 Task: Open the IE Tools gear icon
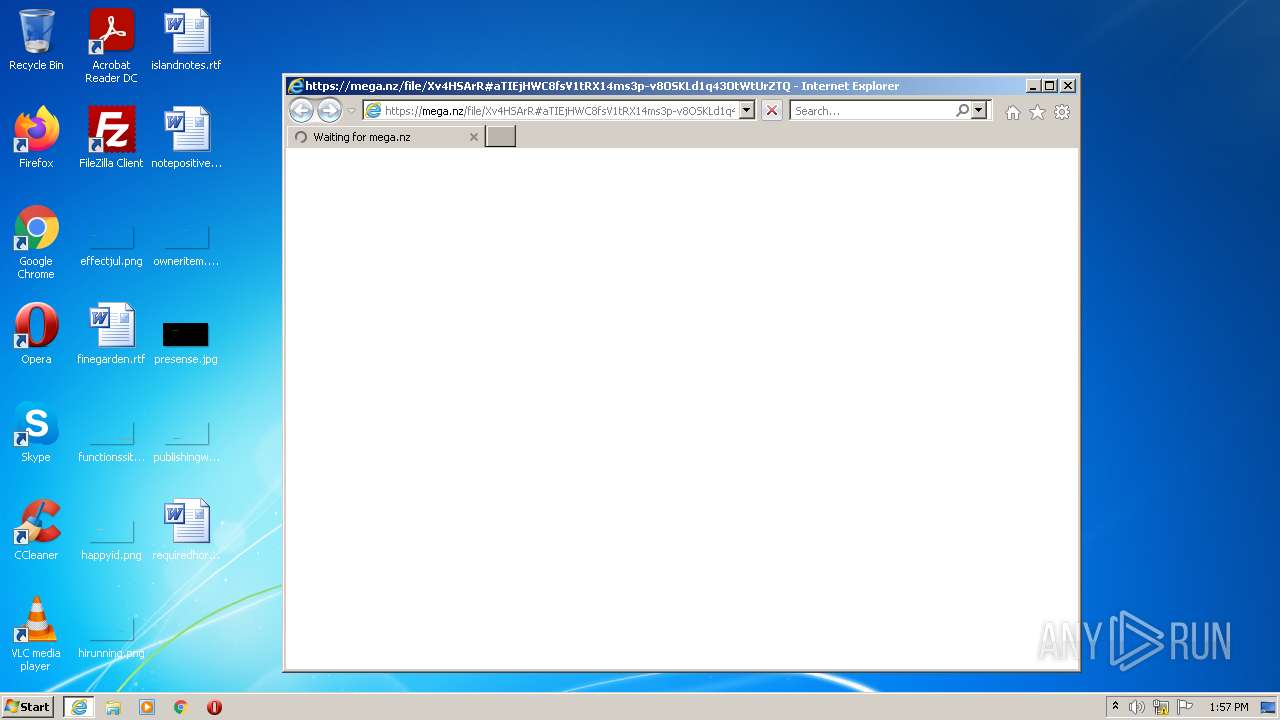coord(1062,112)
